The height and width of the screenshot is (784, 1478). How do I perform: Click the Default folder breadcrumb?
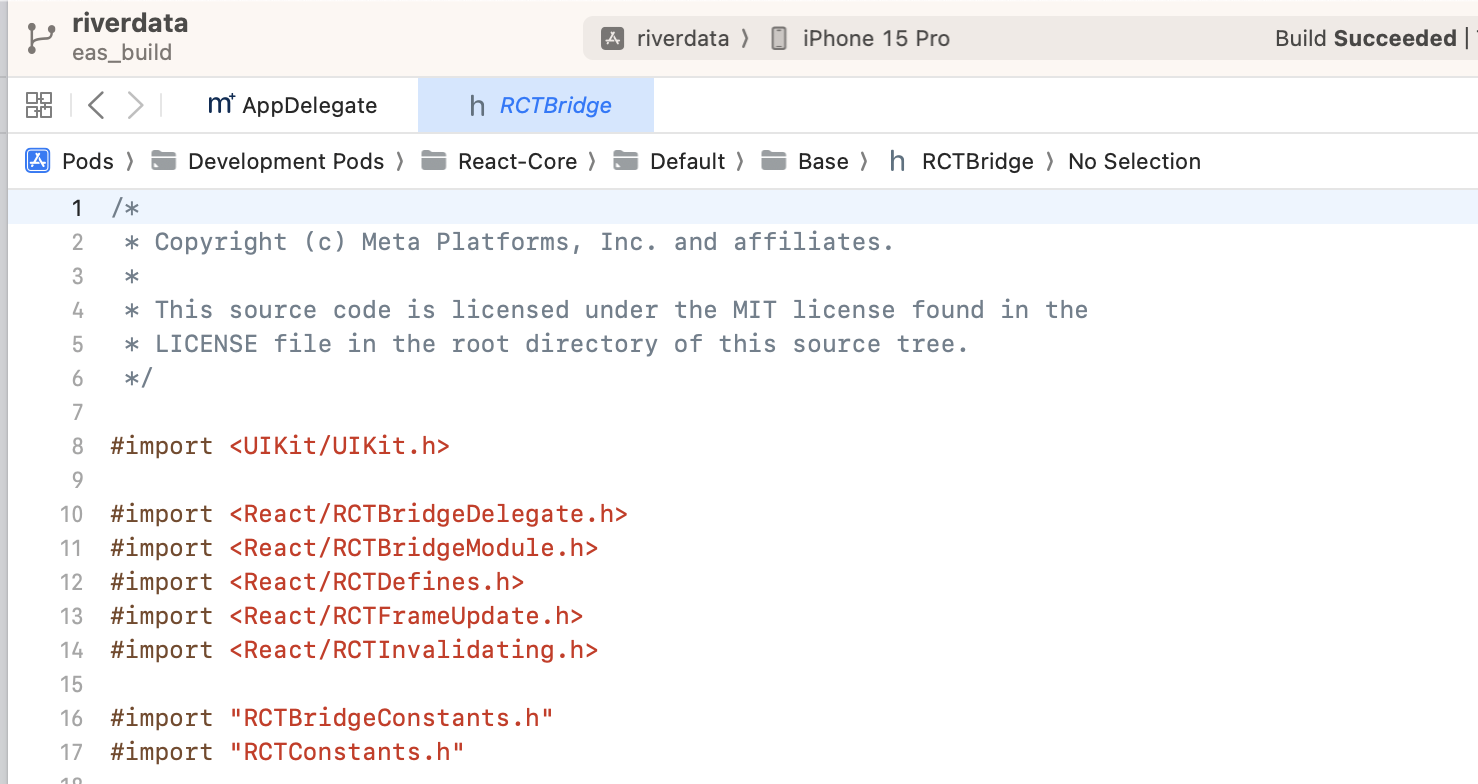tap(687, 161)
